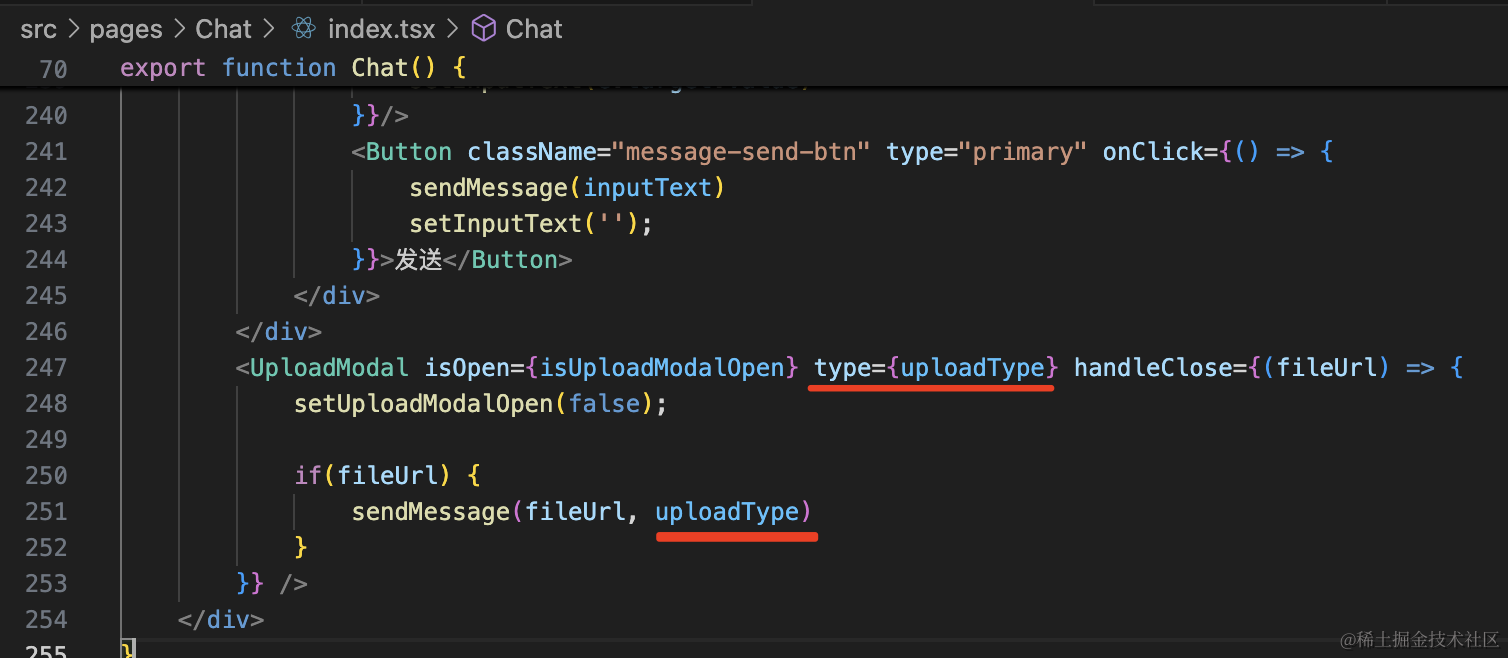Open the Chat folder breadcrumb after pages
Screen dimensions: 1508x658
(223, 29)
